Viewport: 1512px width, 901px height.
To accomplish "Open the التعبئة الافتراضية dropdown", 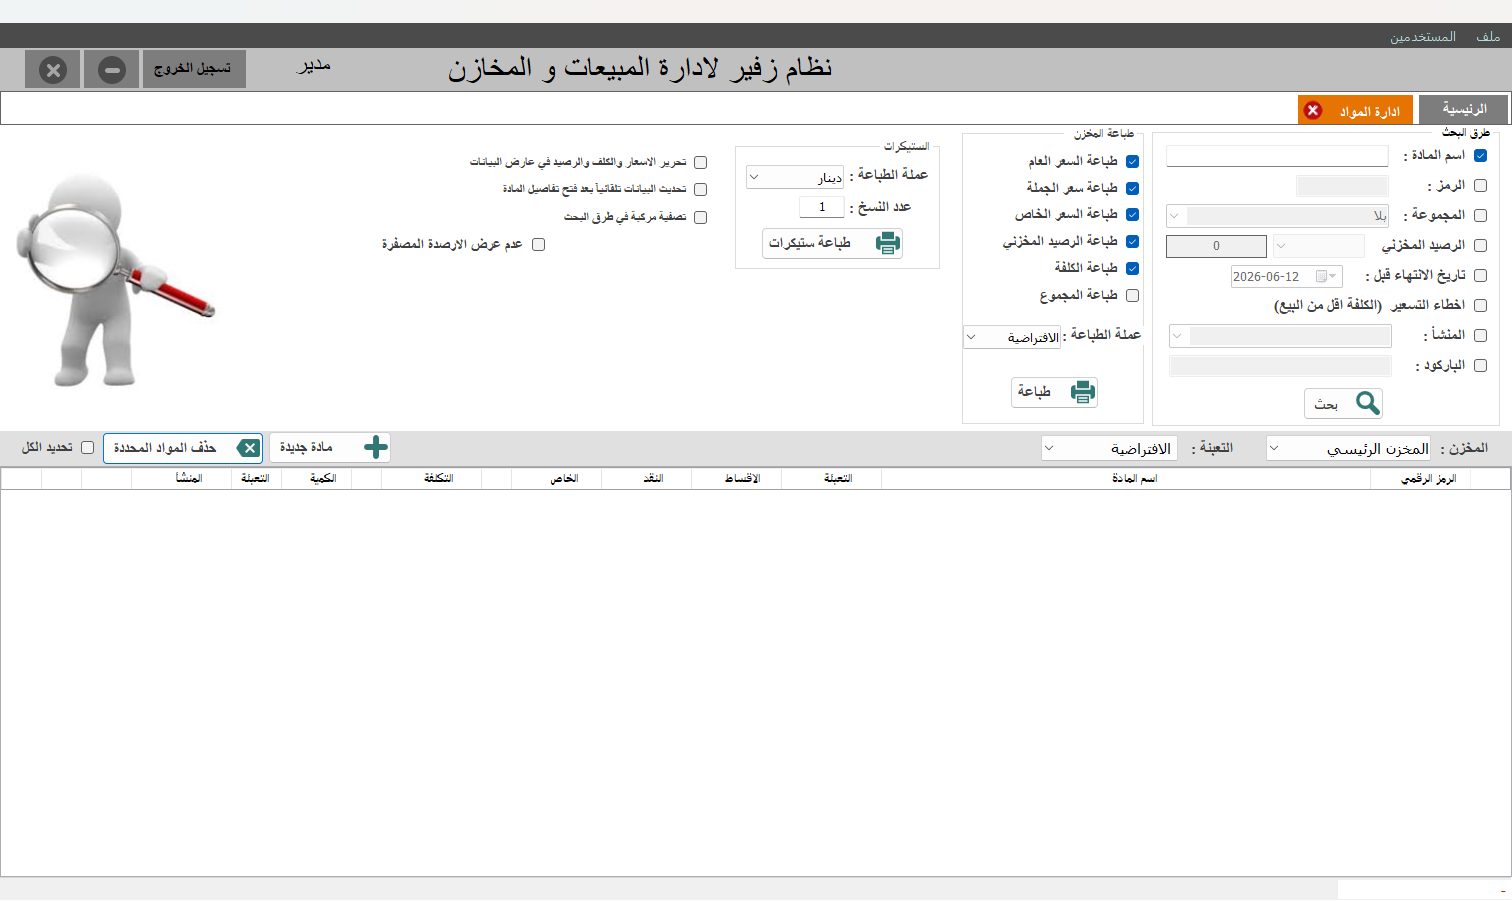I will [1109, 448].
